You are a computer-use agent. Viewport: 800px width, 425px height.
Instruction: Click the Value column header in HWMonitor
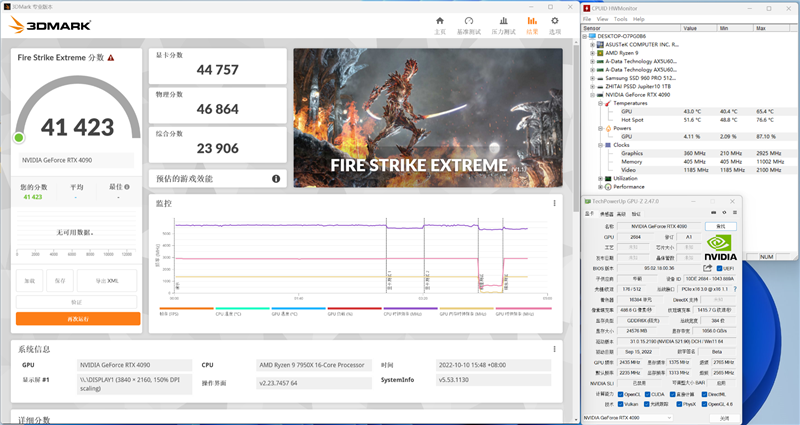[x=699, y=28]
